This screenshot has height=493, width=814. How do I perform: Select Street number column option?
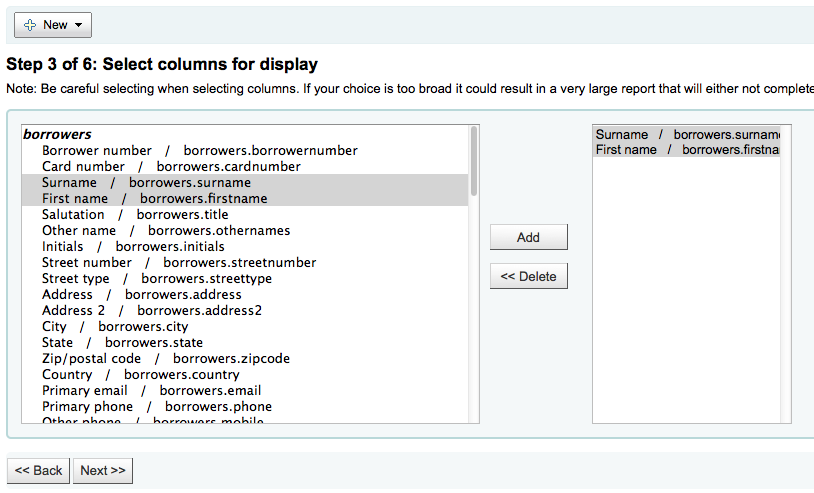245,263
